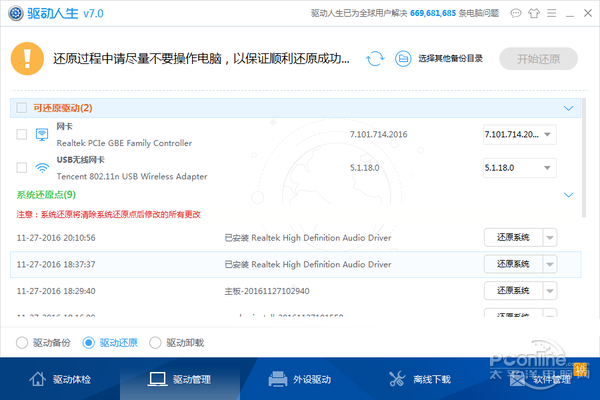Click the laptop icon for 驱动管理
The image size is (600, 400).
[x=157, y=379]
